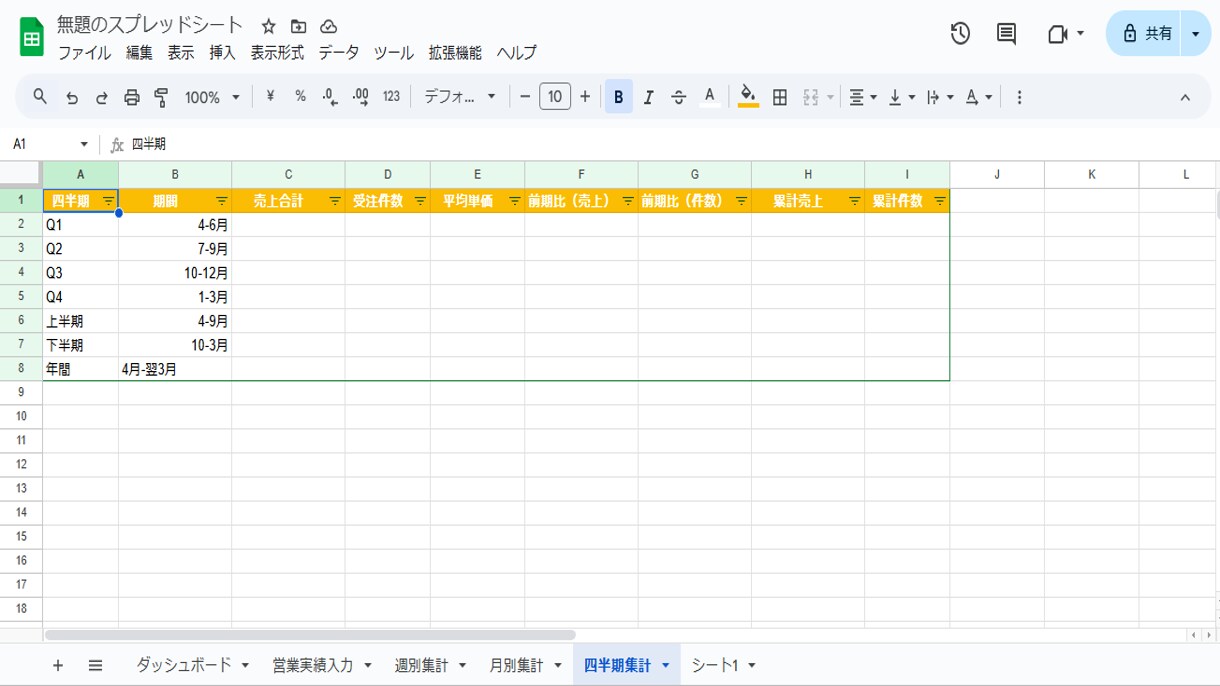Open the share options dropdown arrow
This screenshot has height=686, width=1220.
(1195, 34)
